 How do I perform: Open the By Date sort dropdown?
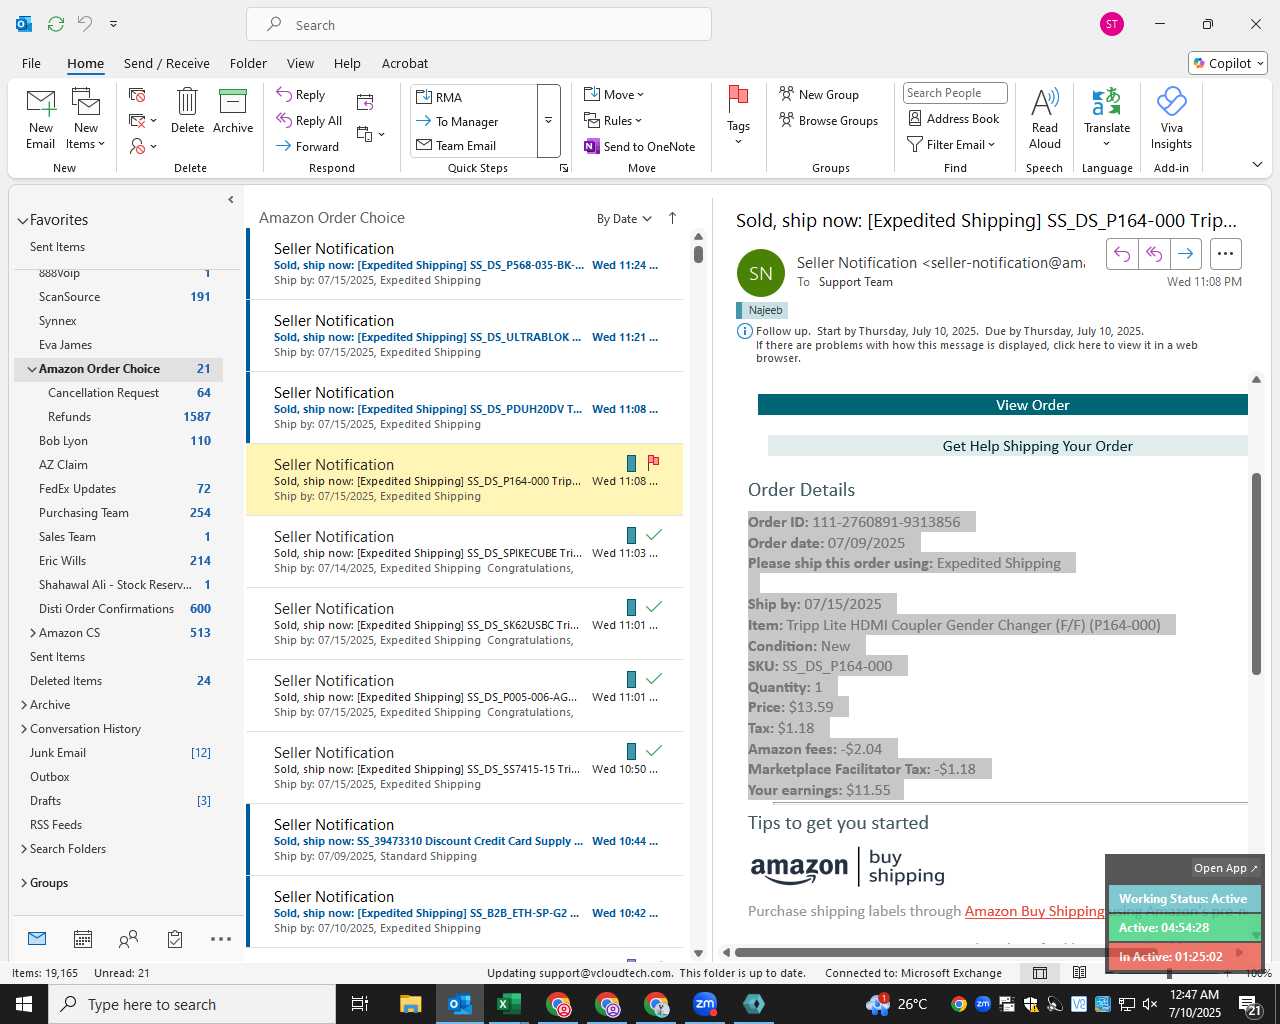[x=624, y=219]
